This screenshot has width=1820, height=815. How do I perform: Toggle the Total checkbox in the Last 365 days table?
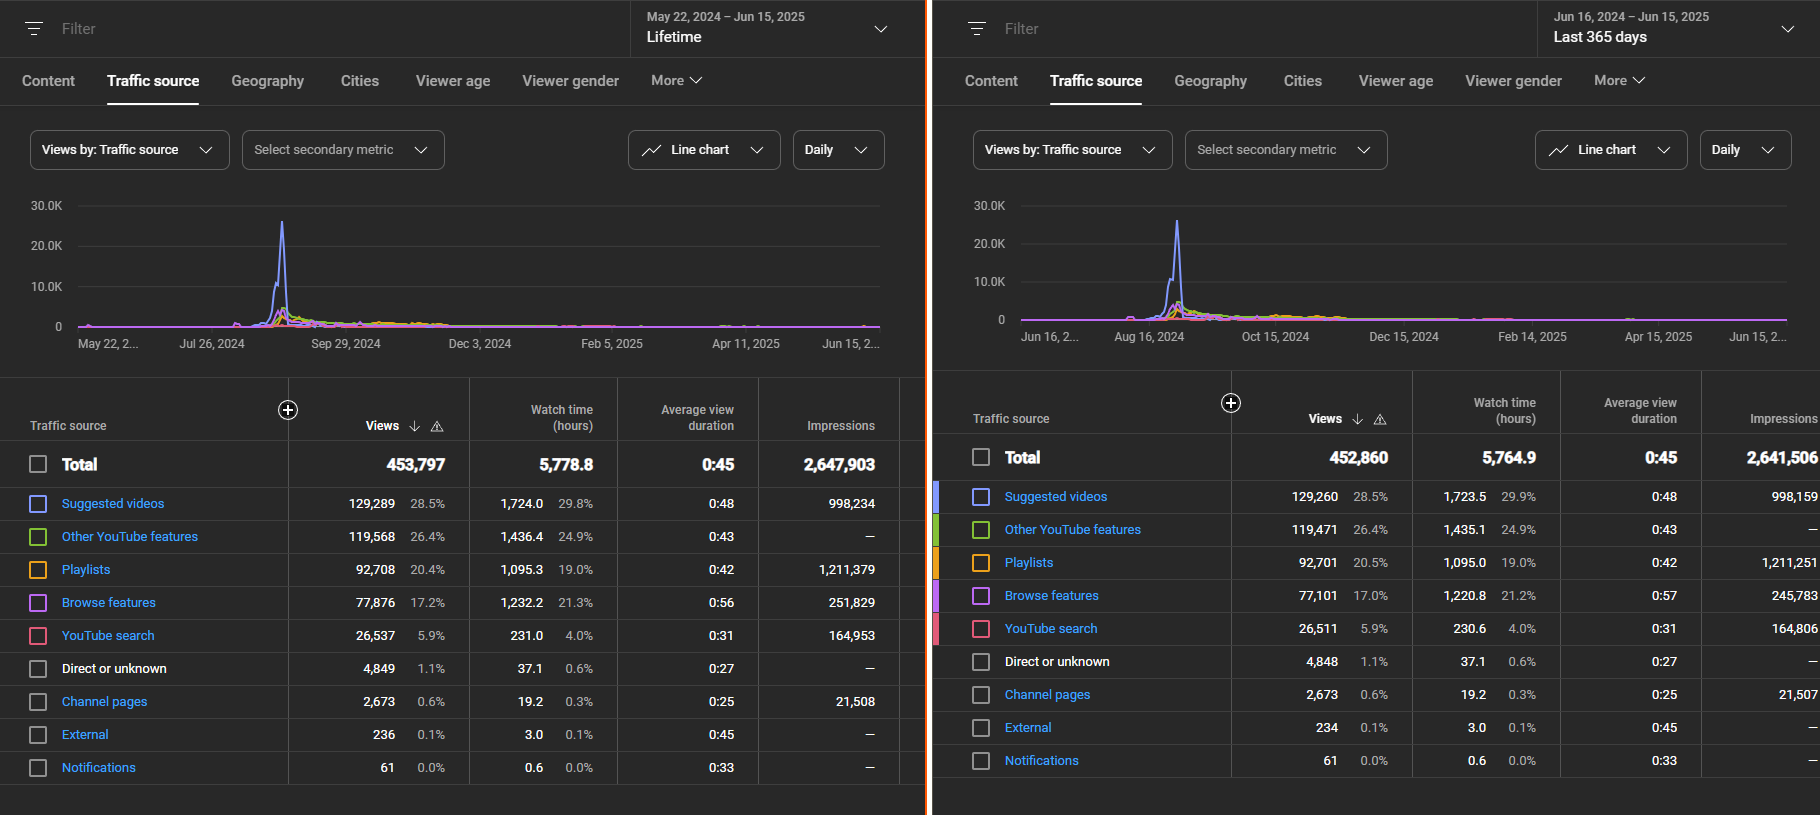pyautogui.click(x=981, y=457)
